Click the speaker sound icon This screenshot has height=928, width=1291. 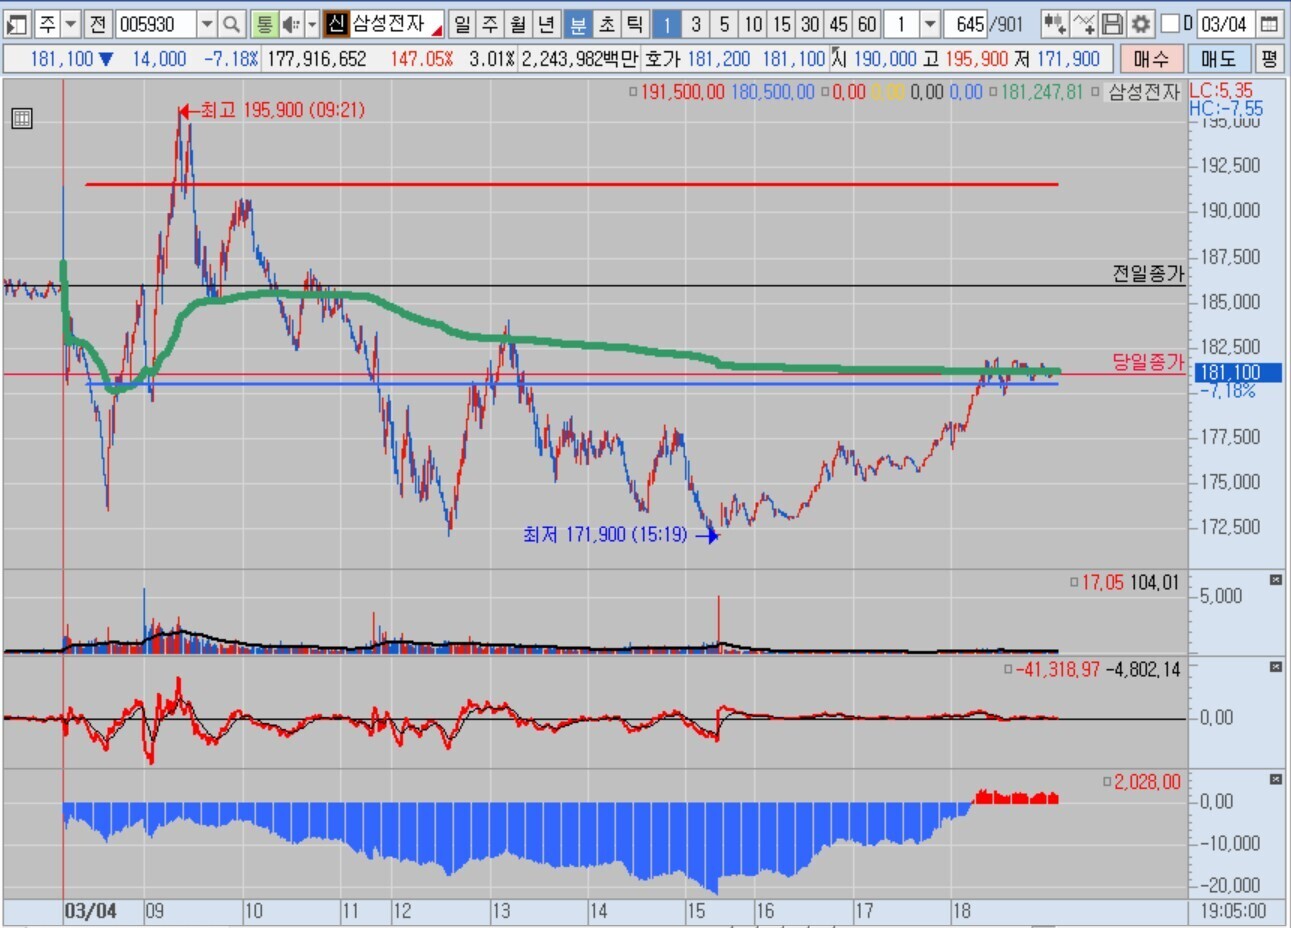(x=290, y=24)
